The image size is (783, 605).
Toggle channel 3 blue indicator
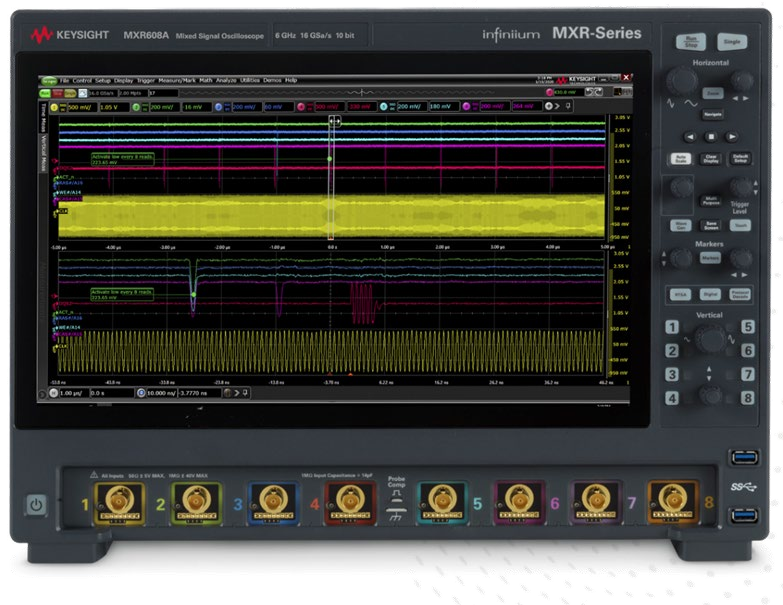[218, 107]
